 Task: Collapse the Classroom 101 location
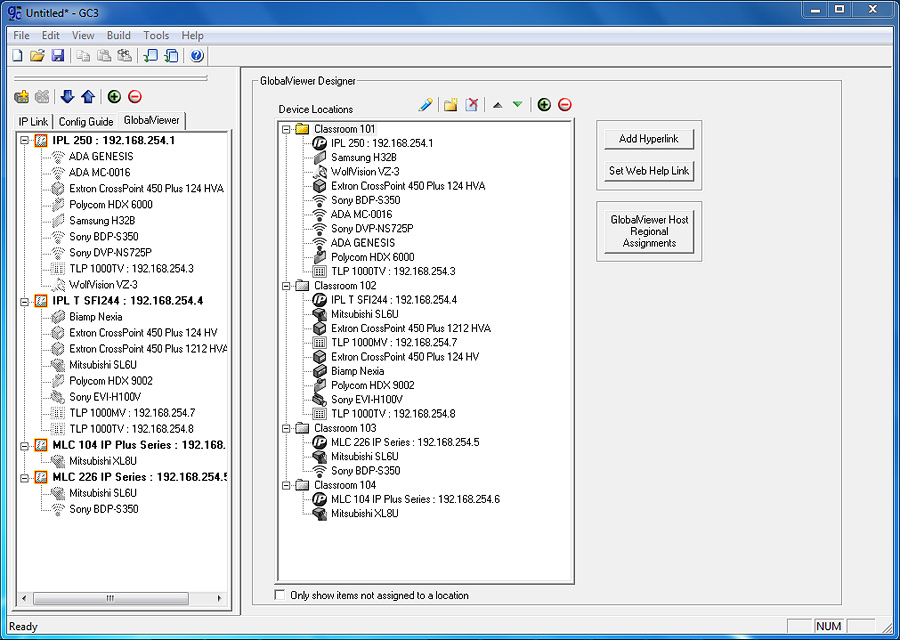click(286, 130)
